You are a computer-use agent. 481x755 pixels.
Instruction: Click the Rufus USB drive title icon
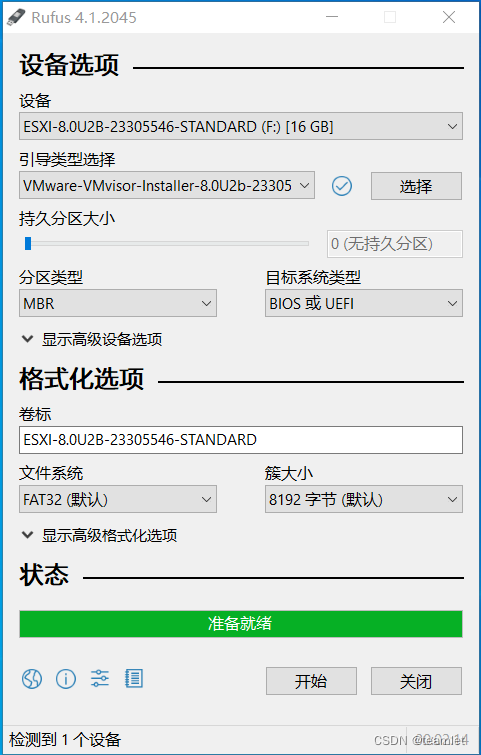click(16, 17)
